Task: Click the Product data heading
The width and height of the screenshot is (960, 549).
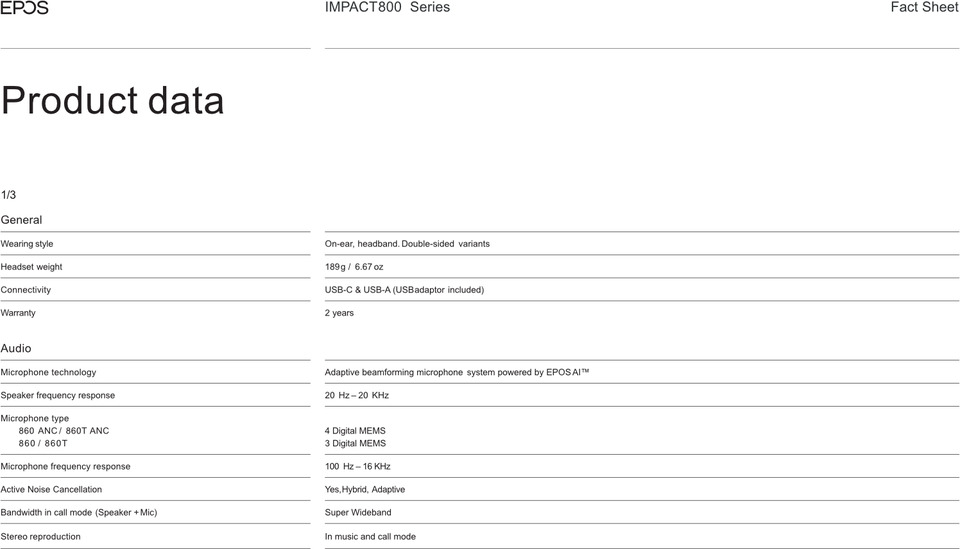Action: (113, 101)
